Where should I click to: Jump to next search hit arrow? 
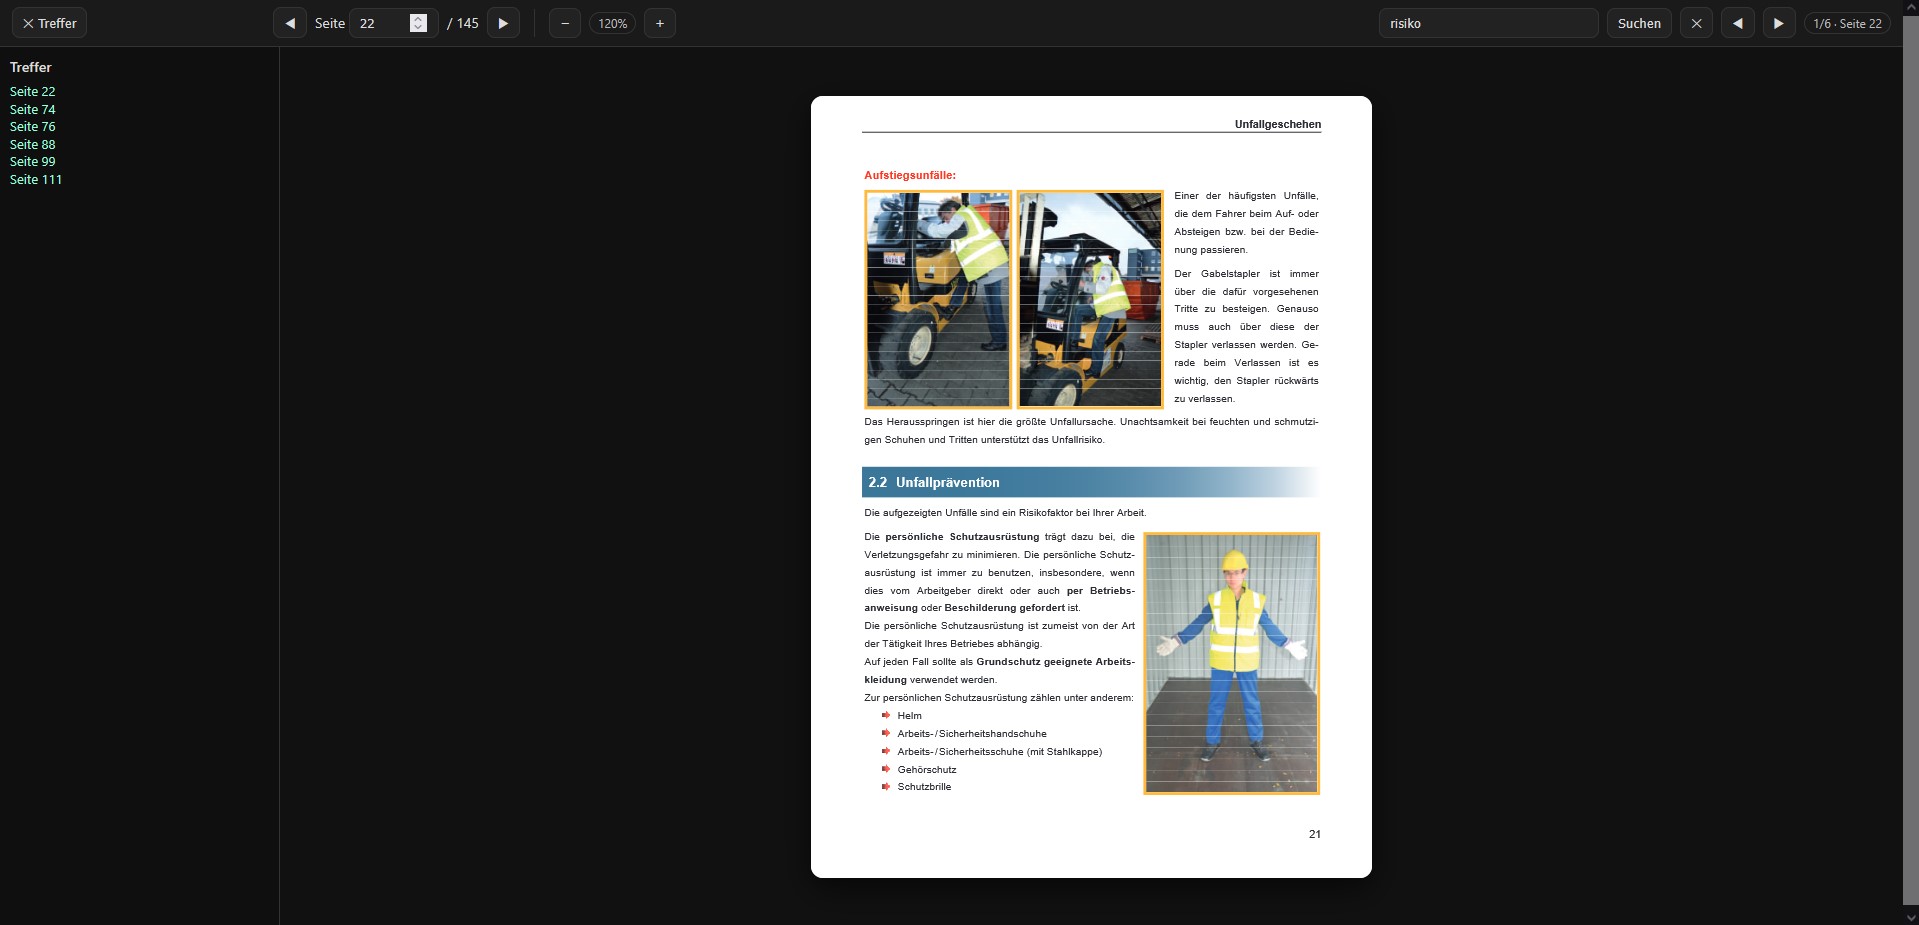(x=1778, y=23)
